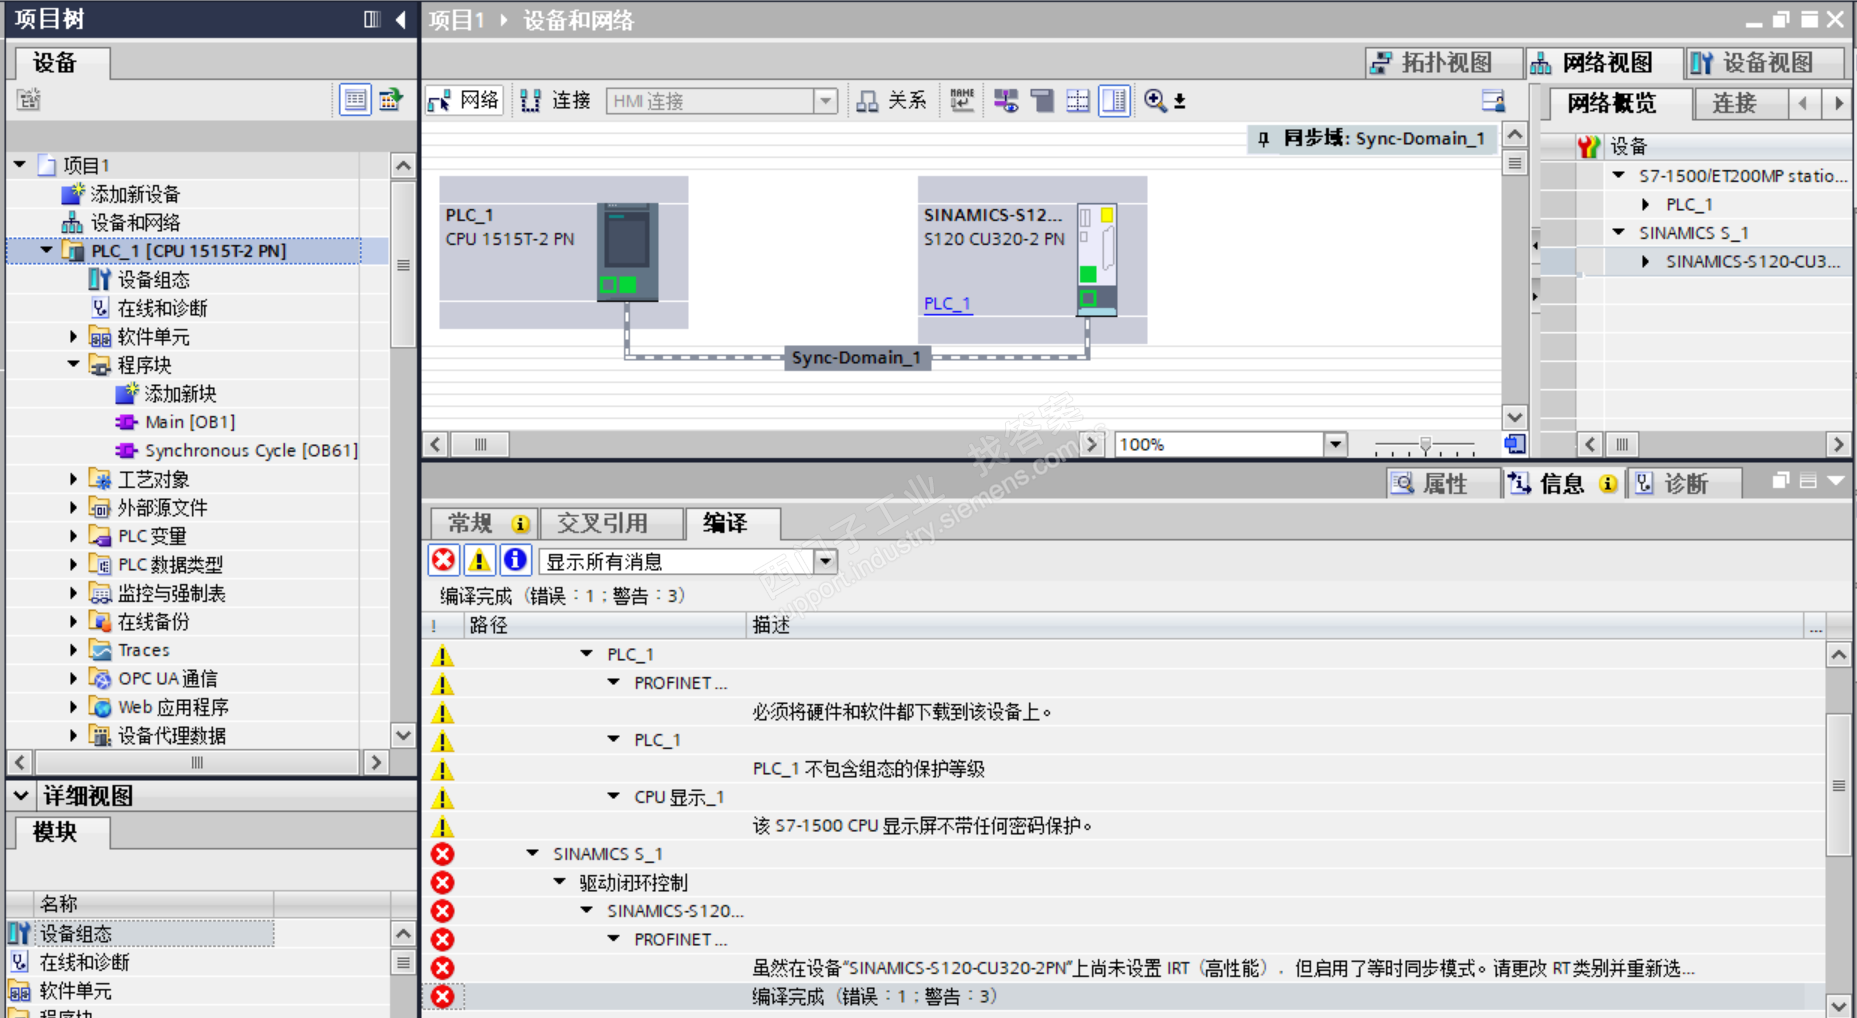Collapse the PLC_1 [CPU 1515T-2 PN] node
Viewport: 1857px width, 1018px height.
47,251
